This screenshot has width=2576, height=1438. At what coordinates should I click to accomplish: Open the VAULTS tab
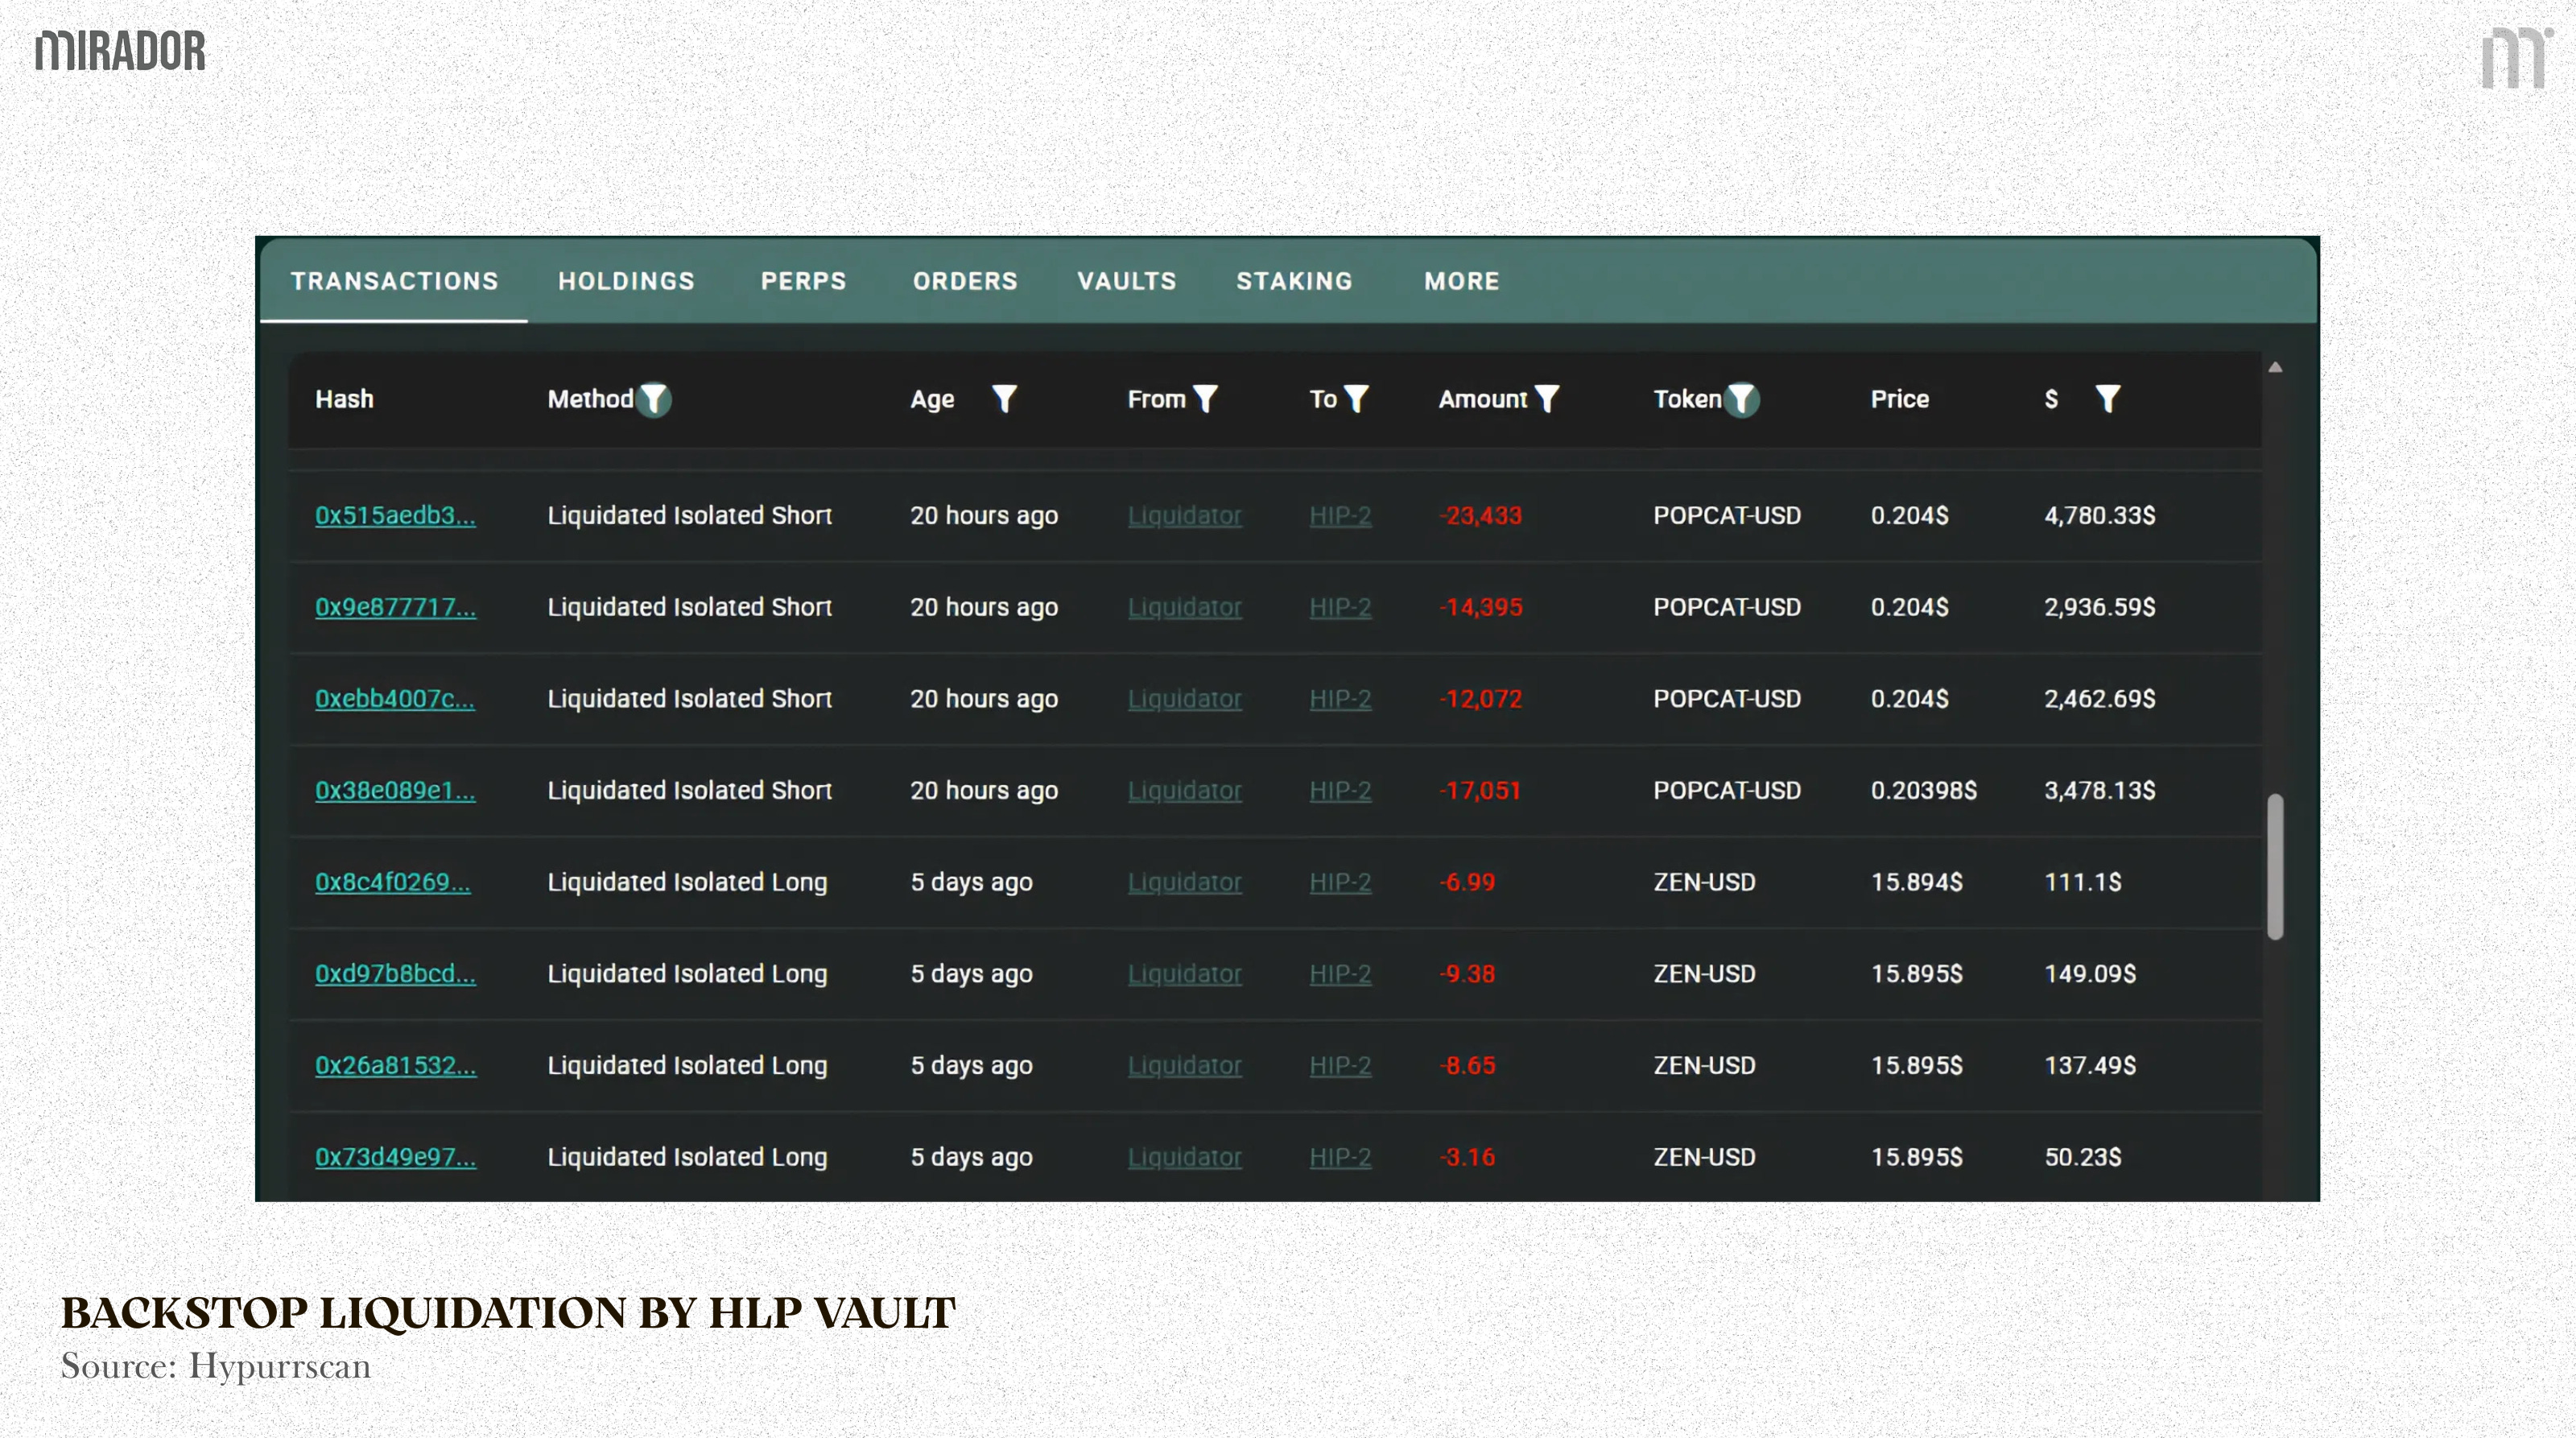(x=1126, y=281)
